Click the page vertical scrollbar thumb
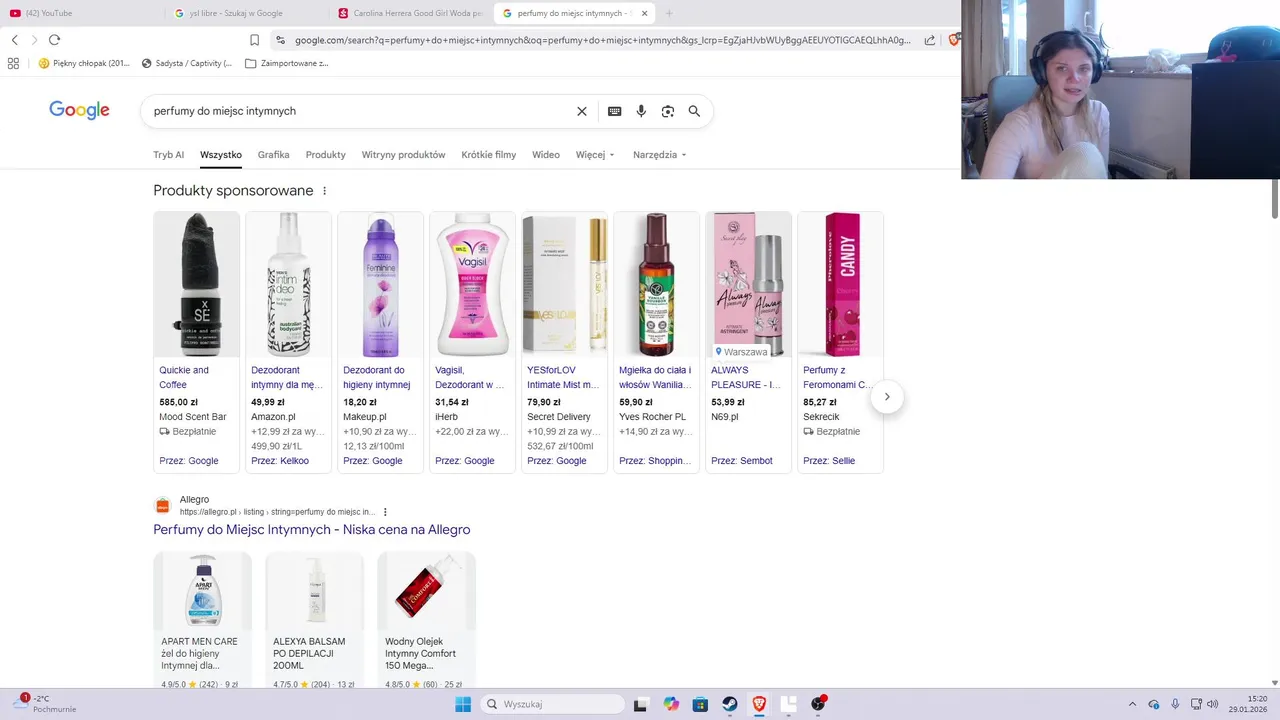The width and height of the screenshot is (1280, 720). [x=1275, y=198]
